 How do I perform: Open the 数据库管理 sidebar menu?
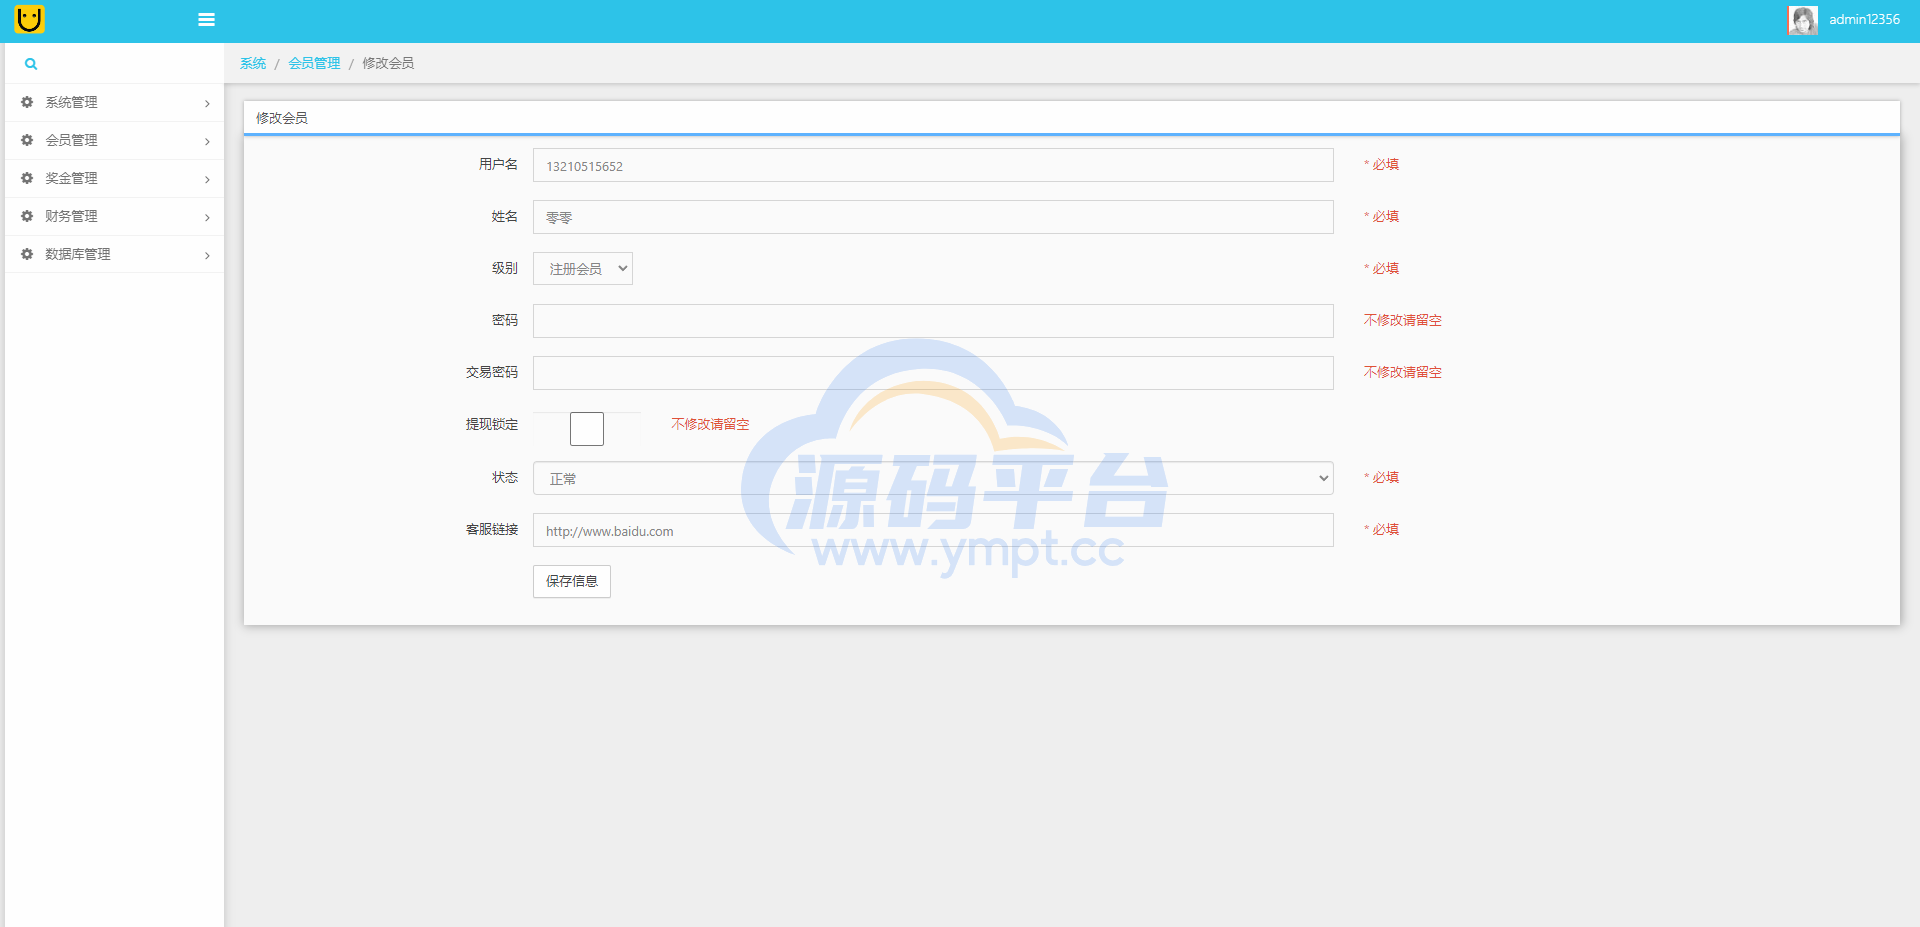tap(114, 255)
